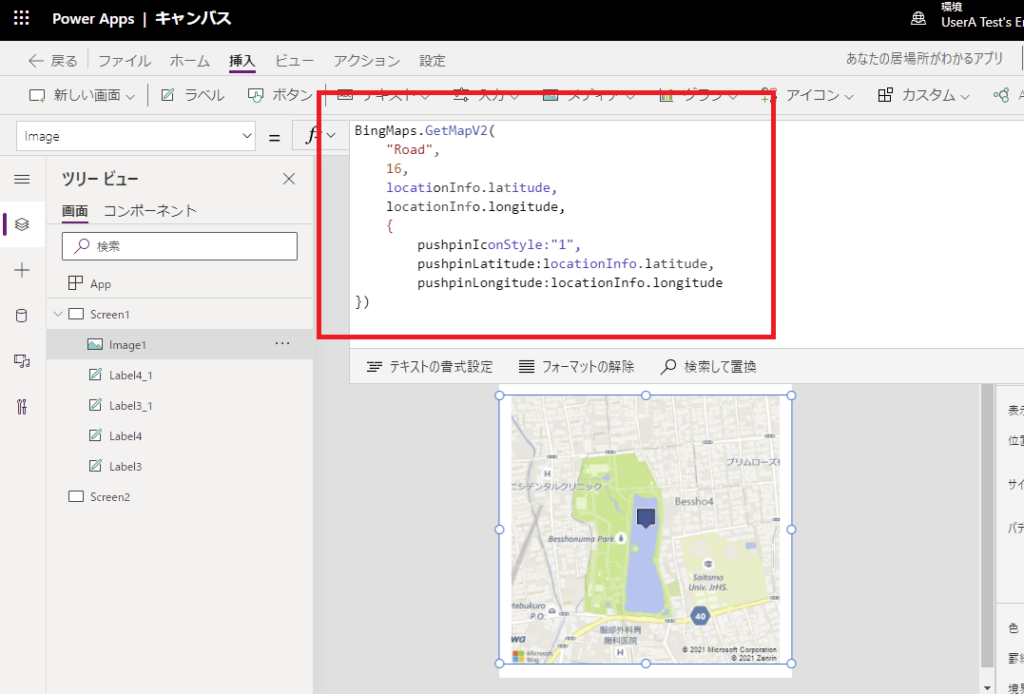The image size is (1024, 694).
Task: Open the 設定 tab
Action: coord(432,61)
